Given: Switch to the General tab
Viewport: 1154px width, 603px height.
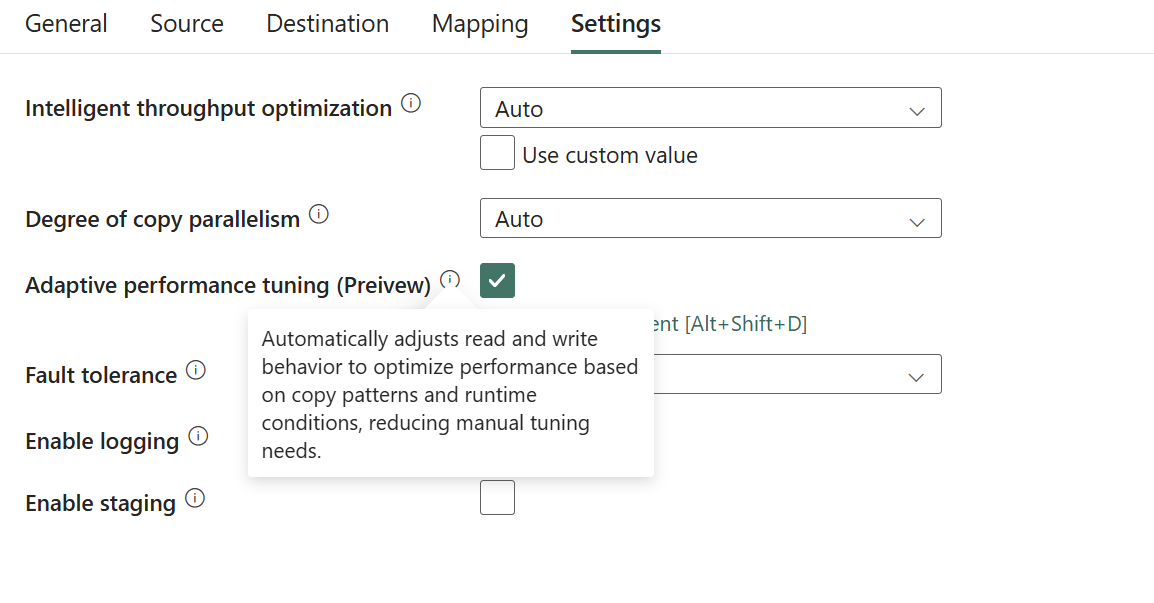Looking at the screenshot, I should [x=66, y=24].
